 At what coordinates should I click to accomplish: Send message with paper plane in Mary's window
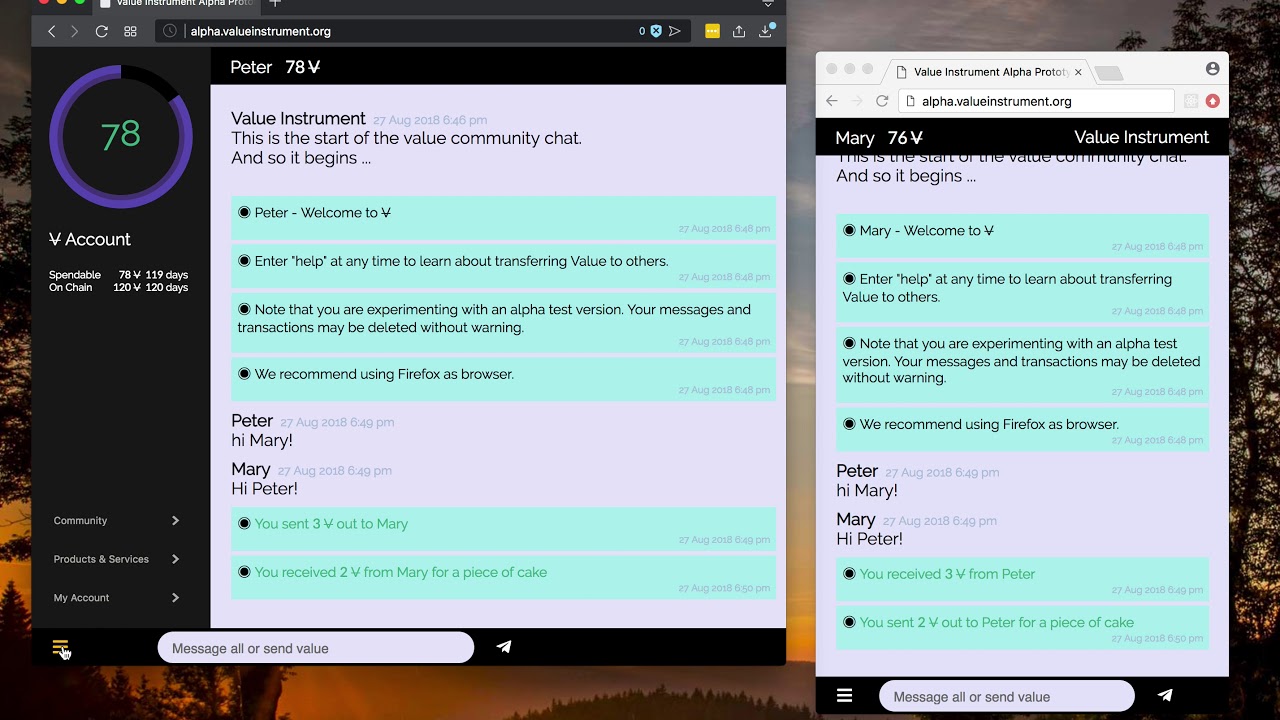coord(1165,695)
